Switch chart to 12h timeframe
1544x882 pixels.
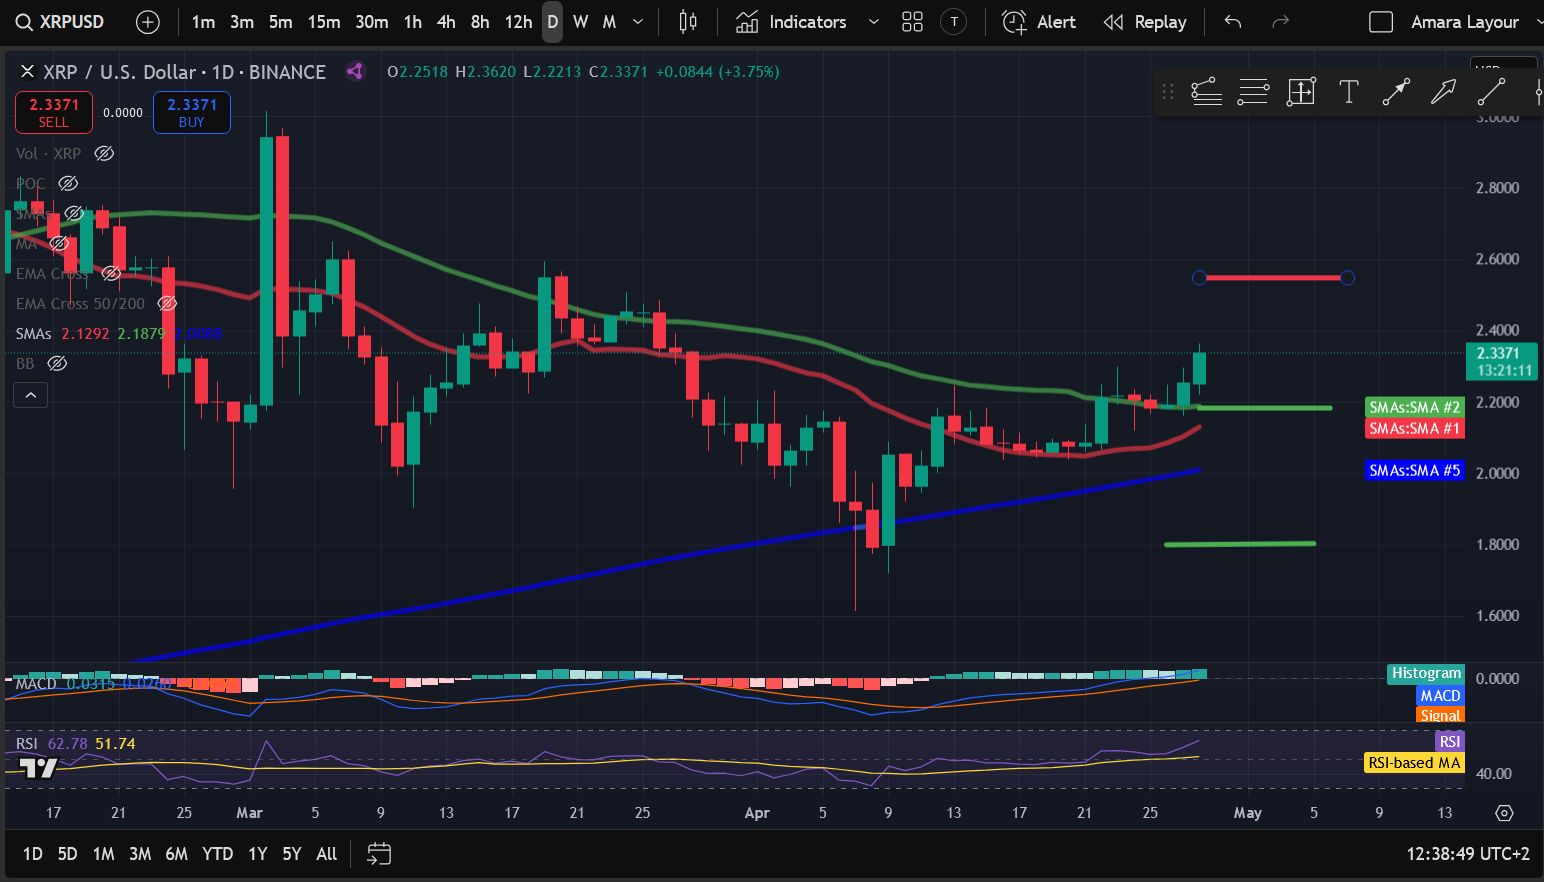518,22
